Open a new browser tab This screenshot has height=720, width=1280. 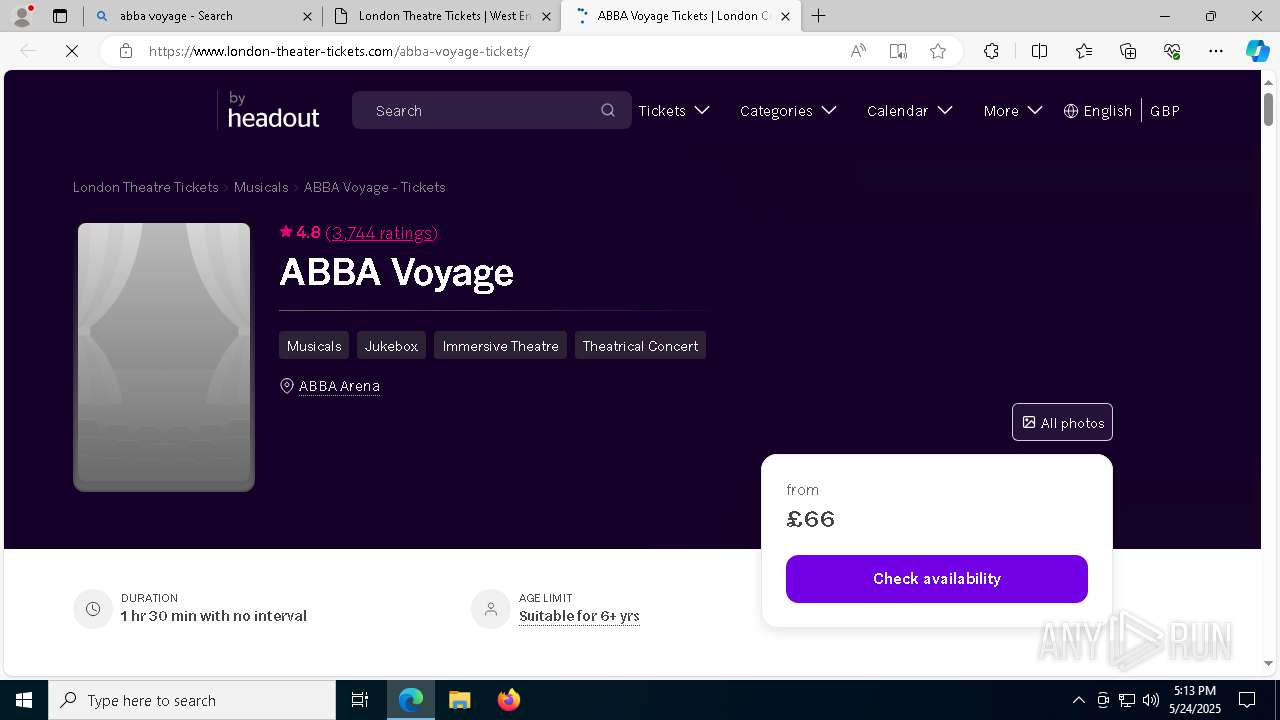[819, 16]
